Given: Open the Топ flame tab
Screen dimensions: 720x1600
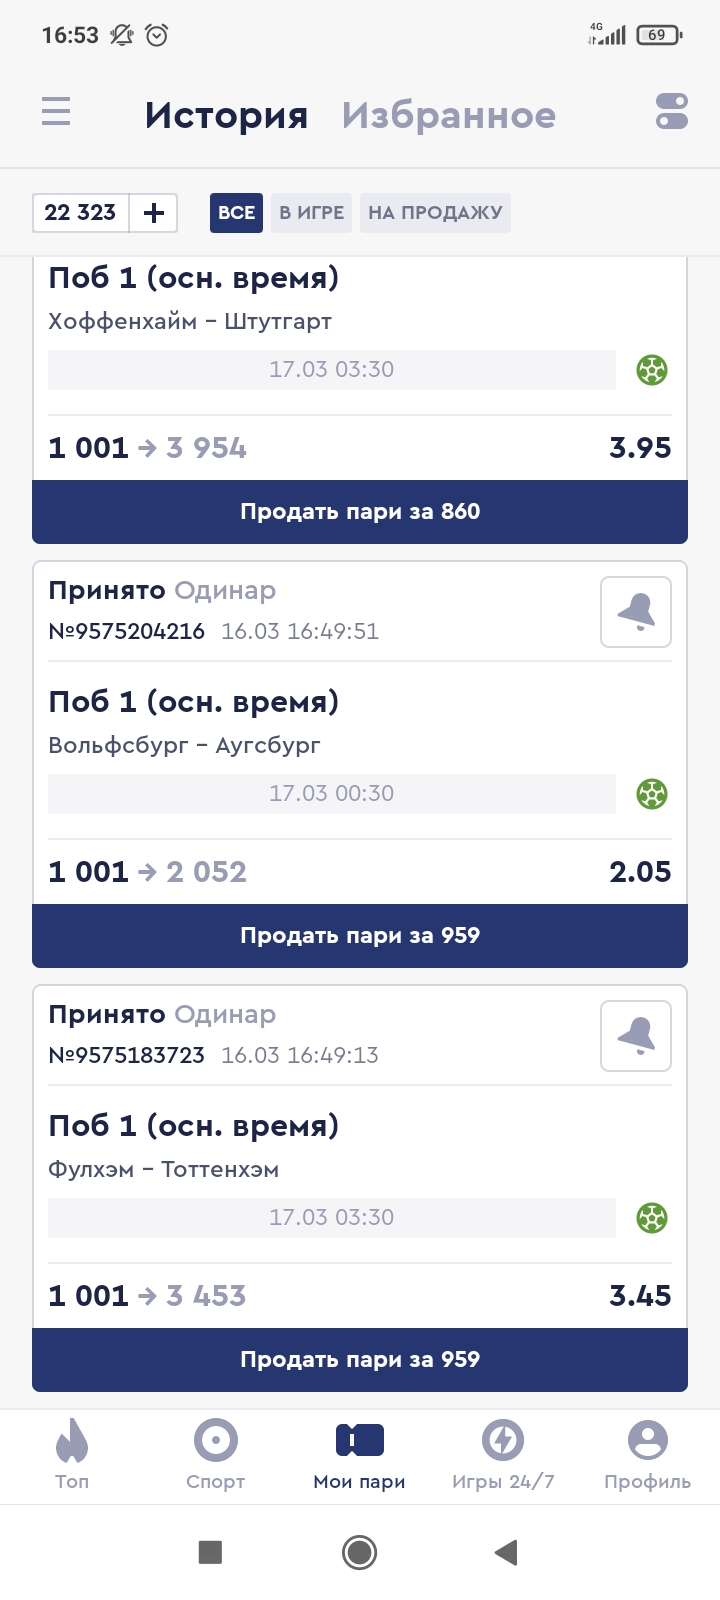Looking at the screenshot, I should point(72,1455).
